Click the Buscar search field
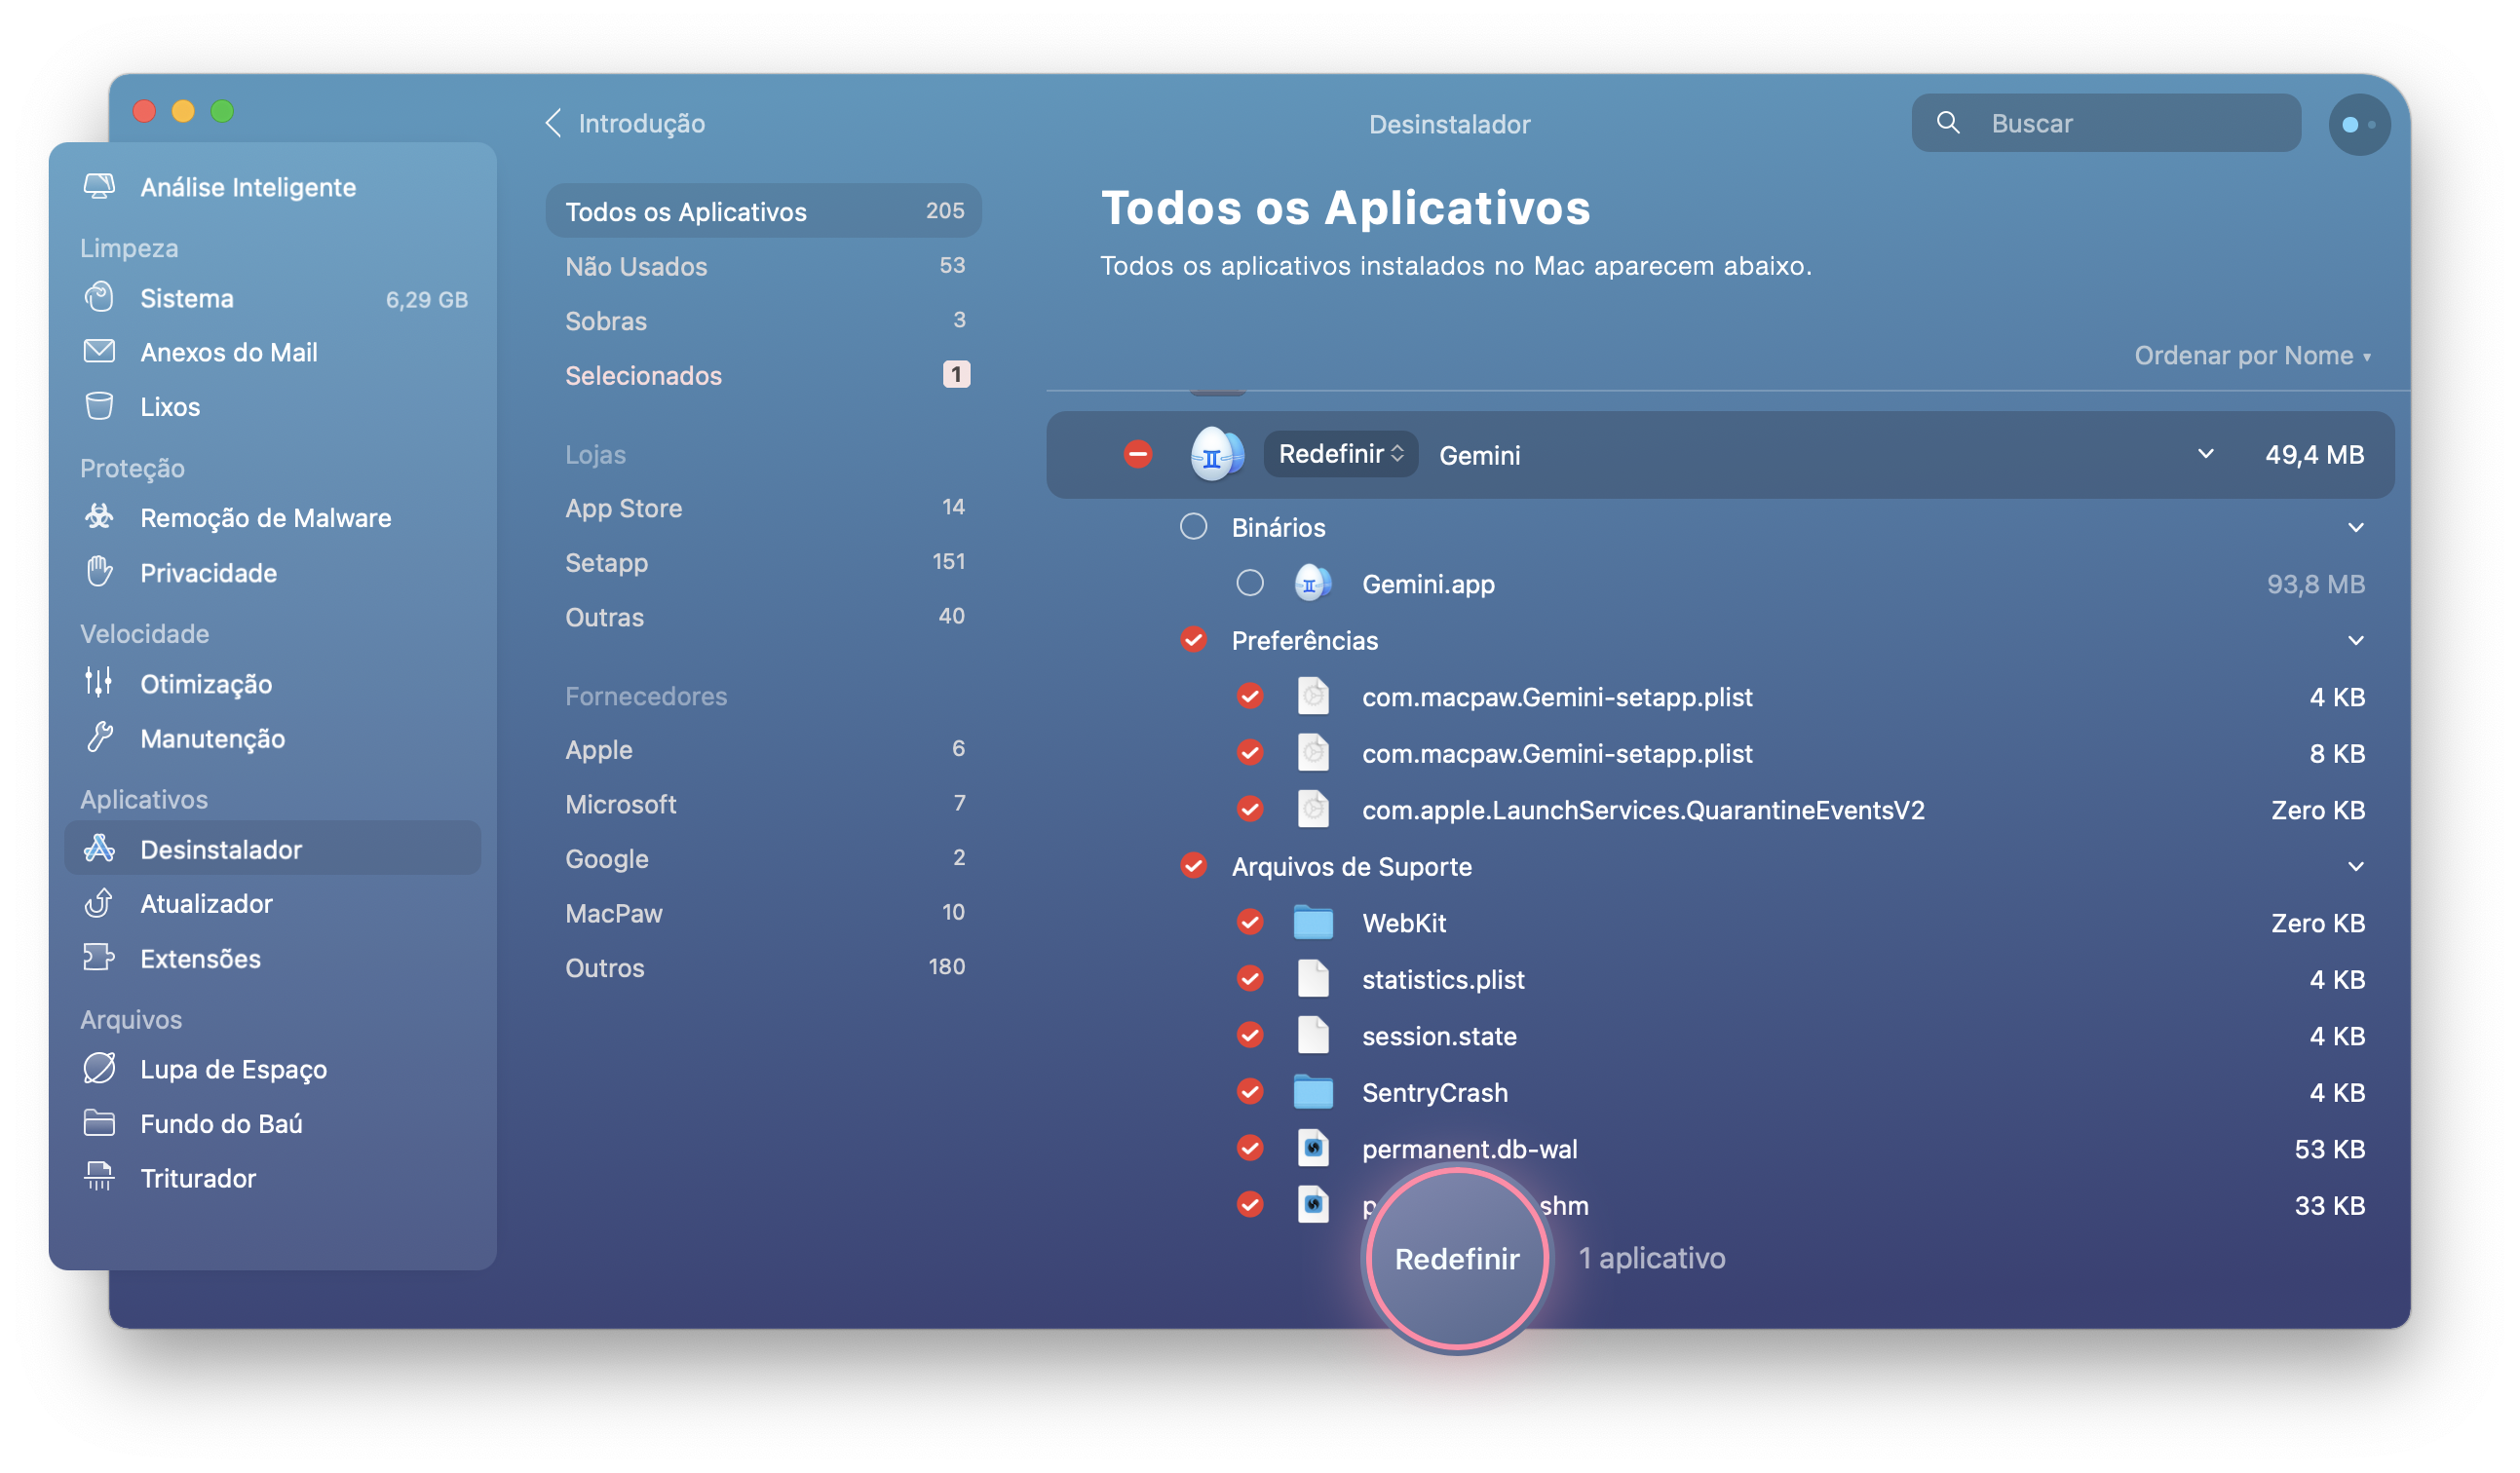Image resolution: width=2520 pixels, height=1473 pixels. click(x=2105, y=123)
